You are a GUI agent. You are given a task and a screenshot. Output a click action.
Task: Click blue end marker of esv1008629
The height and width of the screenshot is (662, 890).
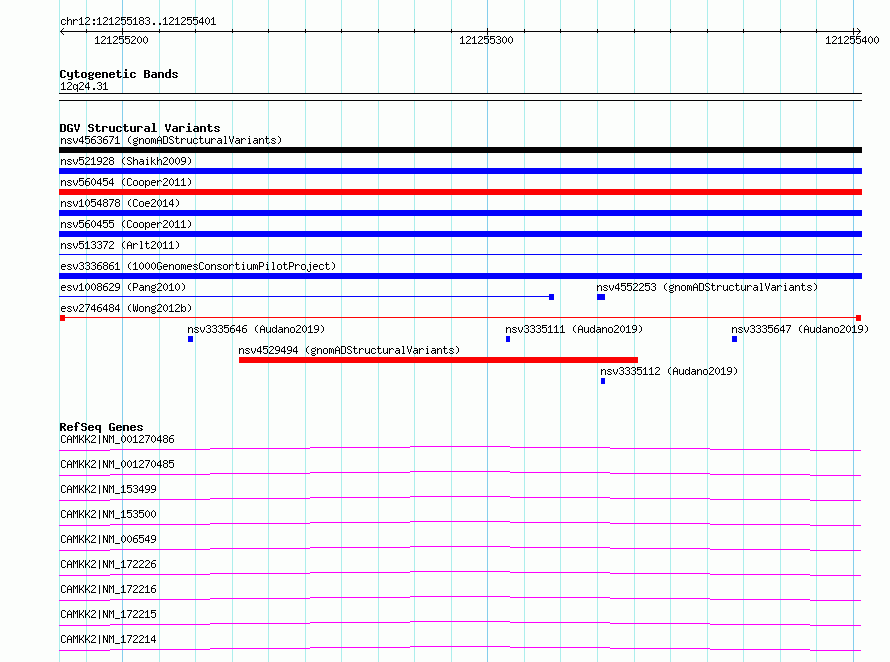pyautogui.click(x=552, y=297)
